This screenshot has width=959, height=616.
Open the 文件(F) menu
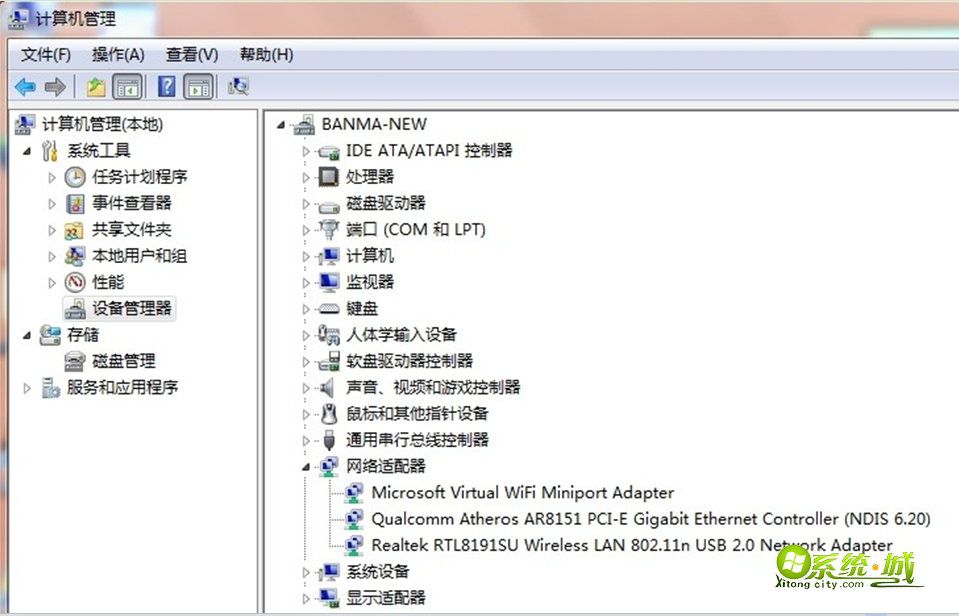[x=46, y=54]
